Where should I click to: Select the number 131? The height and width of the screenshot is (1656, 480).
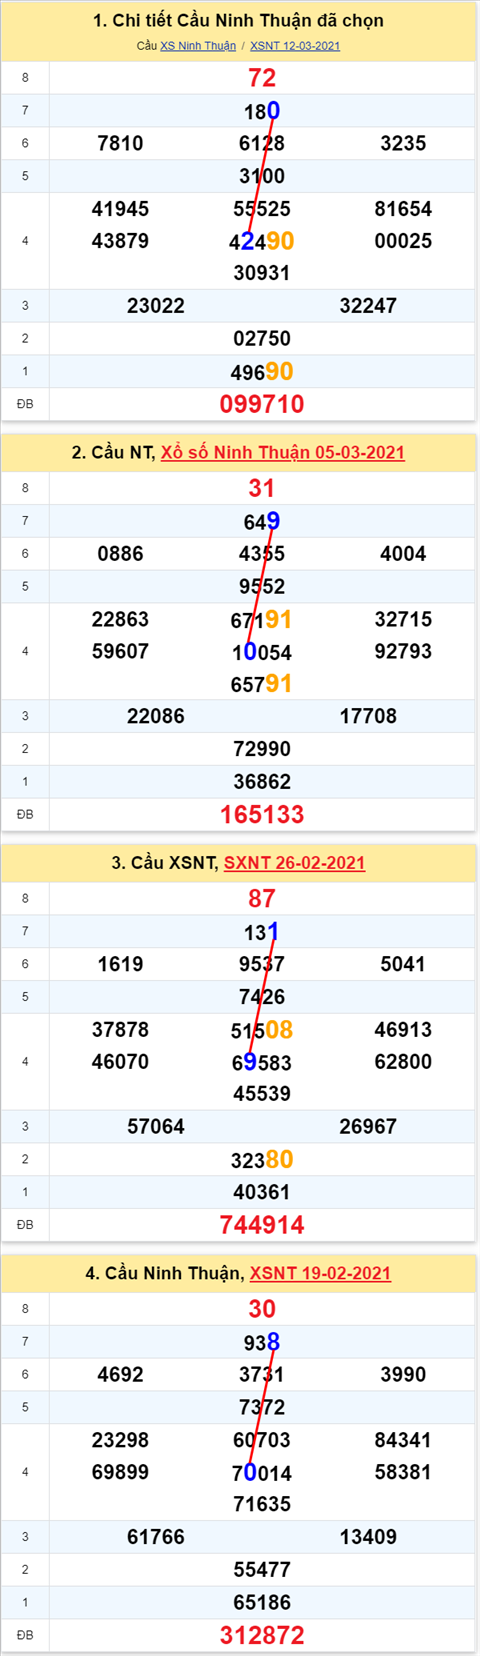coord(262,932)
